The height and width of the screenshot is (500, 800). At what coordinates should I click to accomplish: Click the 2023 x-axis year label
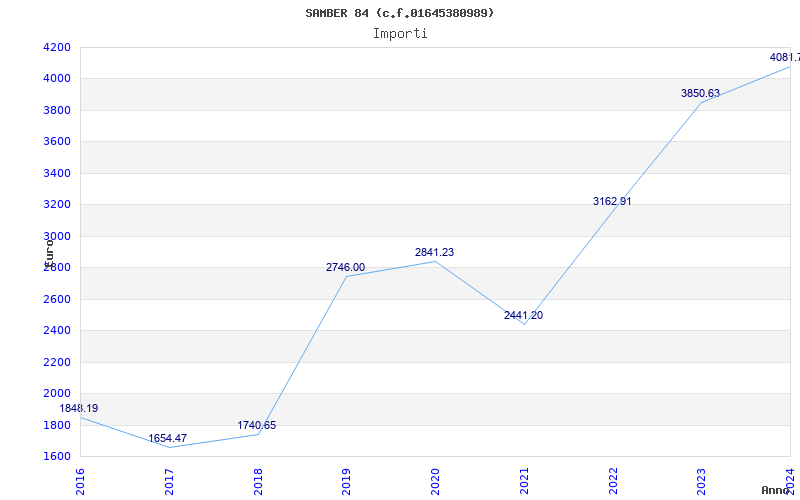(x=702, y=481)
